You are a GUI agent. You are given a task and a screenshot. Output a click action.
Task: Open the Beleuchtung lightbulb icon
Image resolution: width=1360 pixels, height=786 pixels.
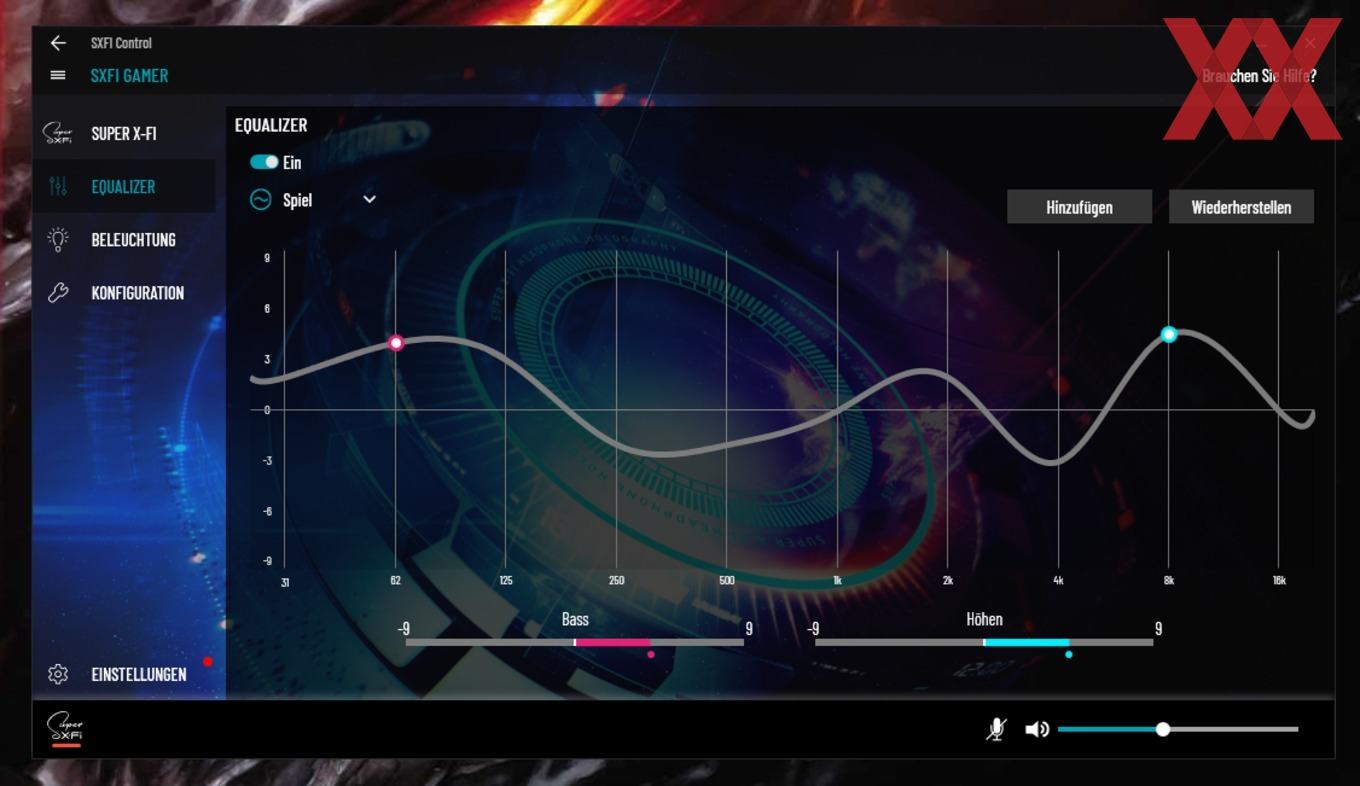coord(58,239)
